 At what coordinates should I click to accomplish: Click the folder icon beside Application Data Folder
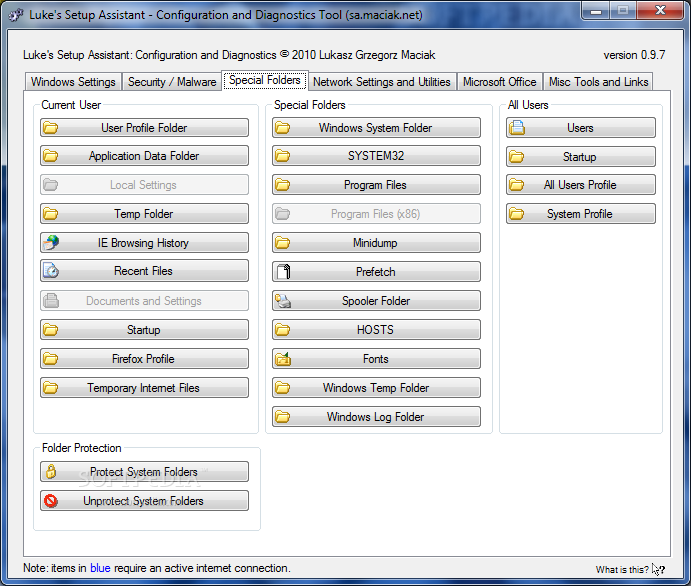pos(51,156)
